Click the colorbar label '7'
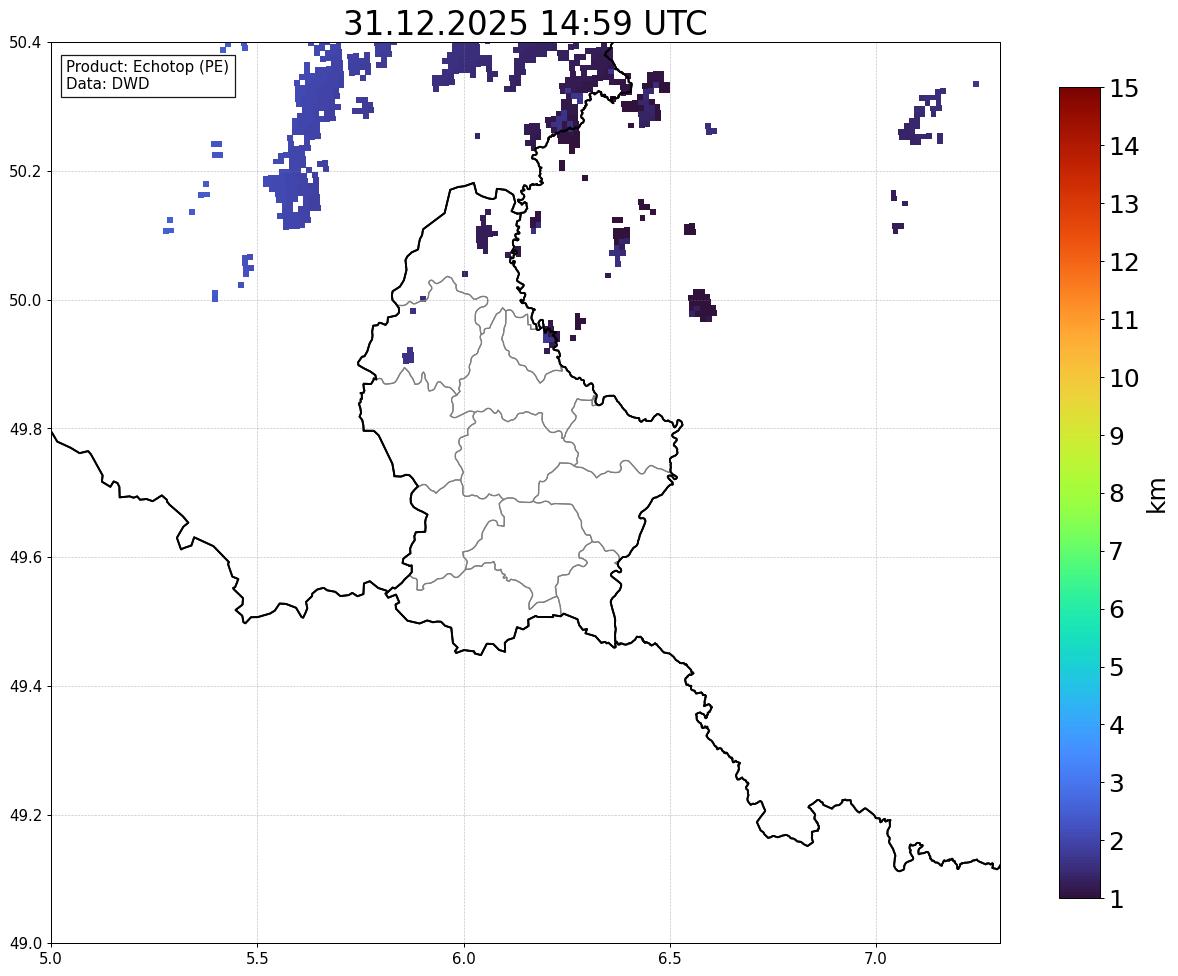 (1116, 551)
